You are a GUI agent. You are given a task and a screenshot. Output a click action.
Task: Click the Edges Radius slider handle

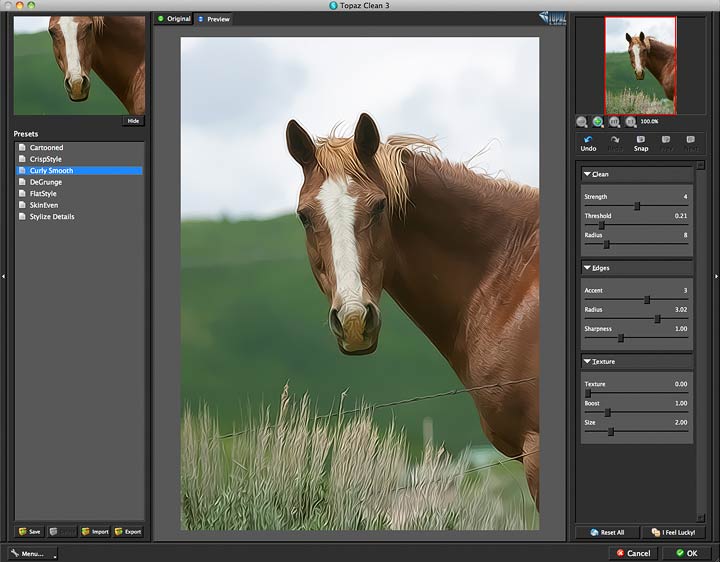657,319
